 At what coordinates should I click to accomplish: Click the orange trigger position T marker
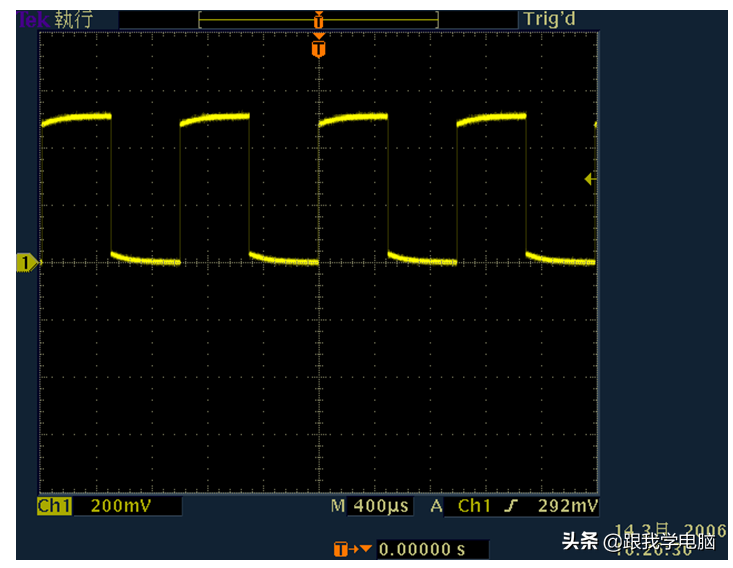coord(319,46)
